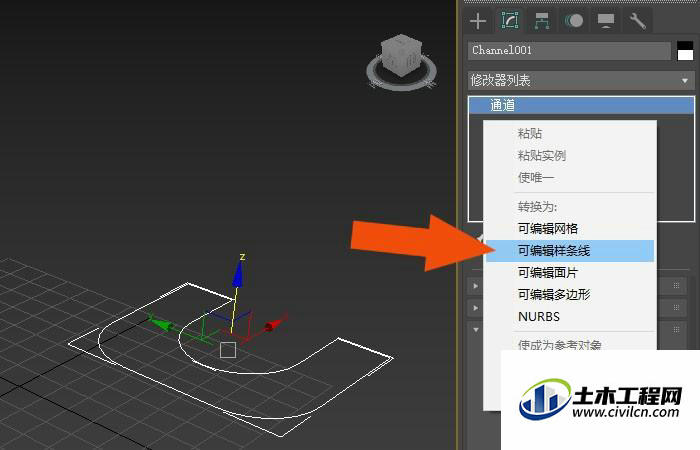Click the red X axis gizmo arrow
Image resolution: width=700 pixels, height=450 pixels.
(275, 323)
